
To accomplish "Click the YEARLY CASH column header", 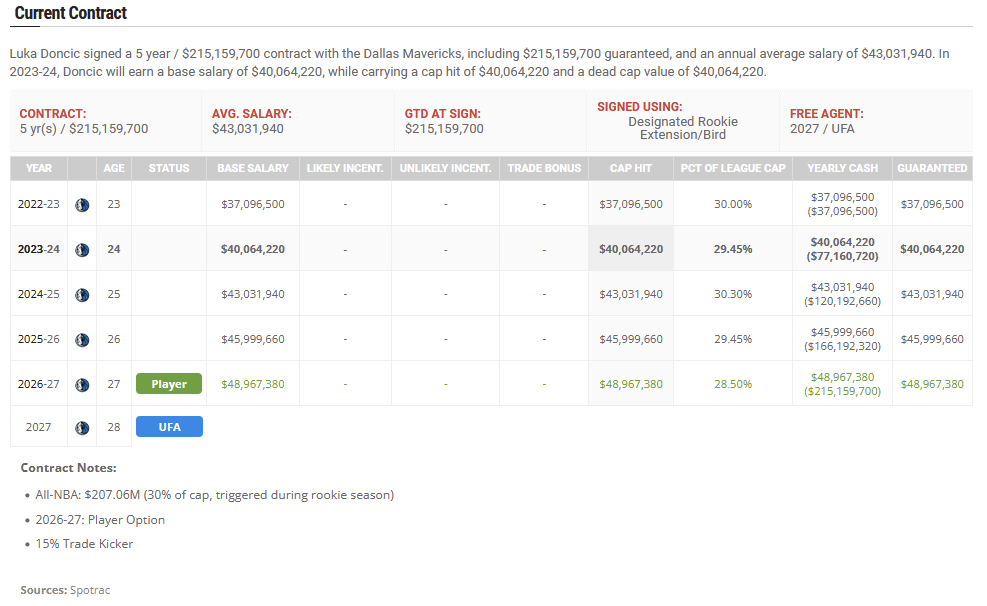I will click(x=842, y=168).
